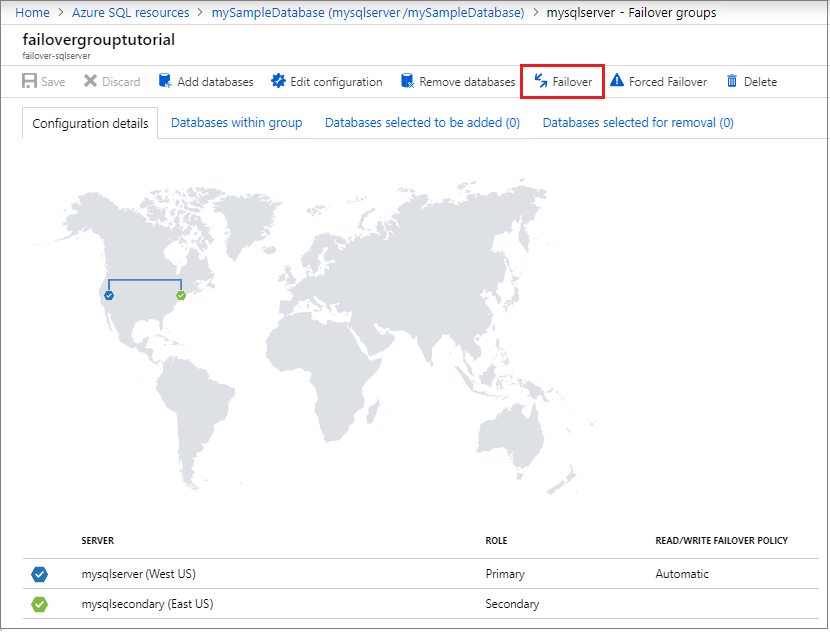Screen dimensions: 830x632
Task: Switch to Databases within group tab
Action: (236, 122)
